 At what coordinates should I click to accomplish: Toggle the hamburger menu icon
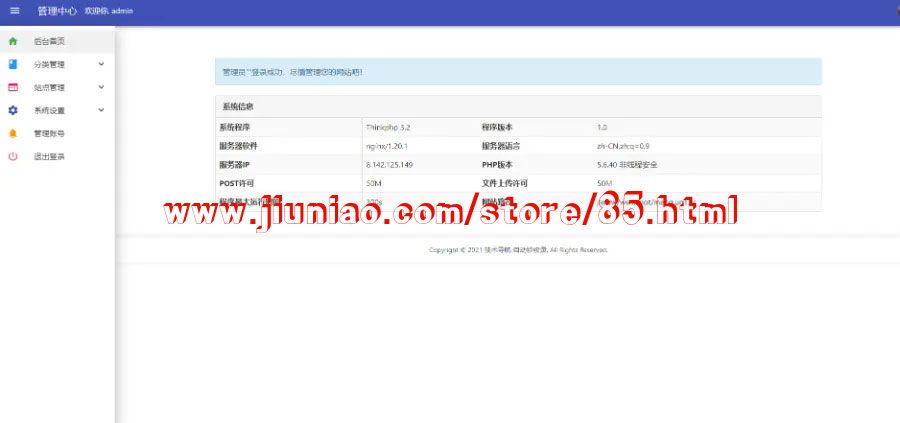(14, 11)
